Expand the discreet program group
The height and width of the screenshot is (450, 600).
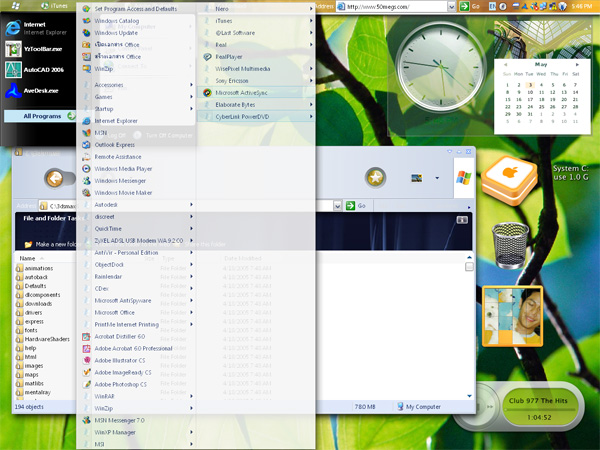[138, 217]
